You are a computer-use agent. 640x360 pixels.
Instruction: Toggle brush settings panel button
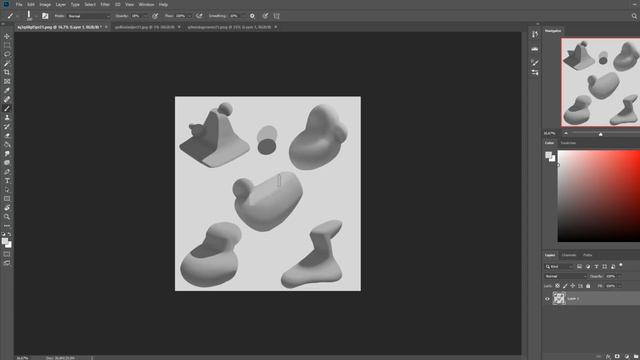(x=45, y=16)
